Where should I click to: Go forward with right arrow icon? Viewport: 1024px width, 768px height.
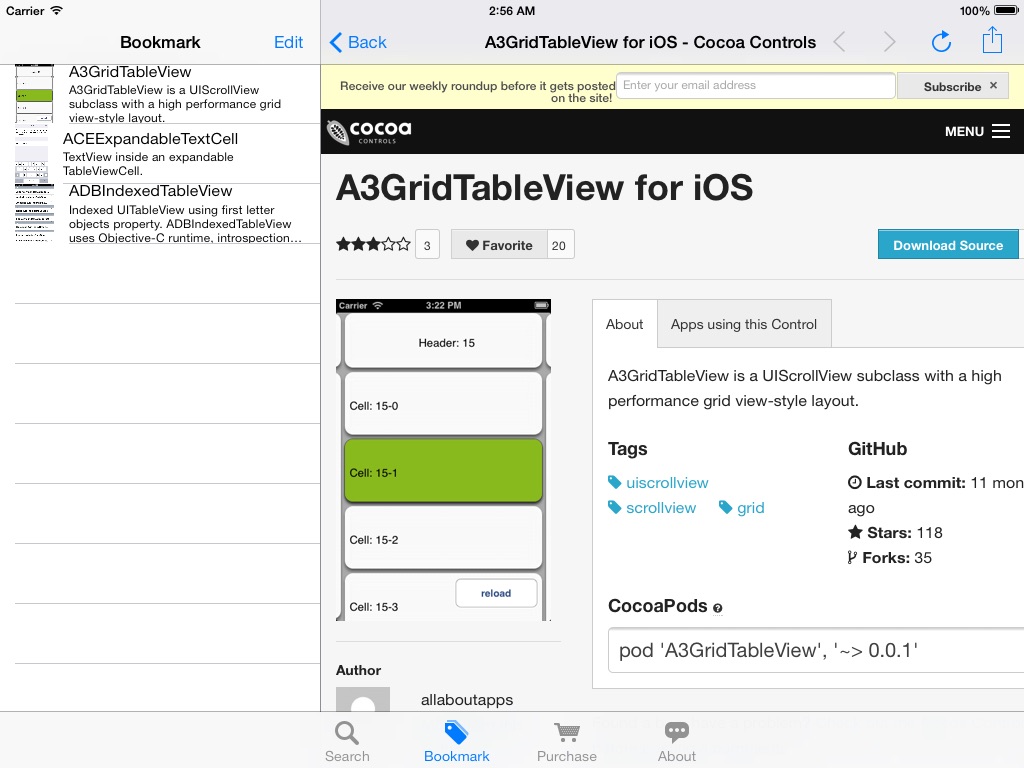coord(889,42)
